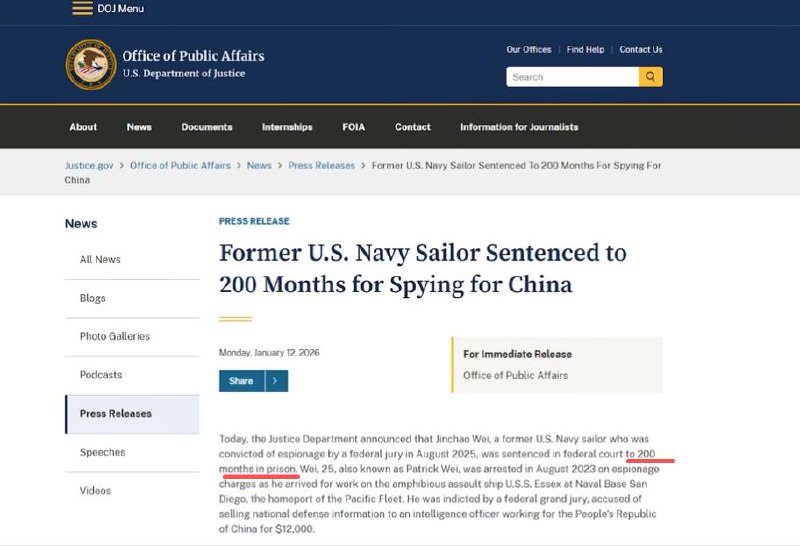This screenshot has height=546, width=800.
Task: Select Documents in the navigation bar
Action: click(x=207, y=127)
